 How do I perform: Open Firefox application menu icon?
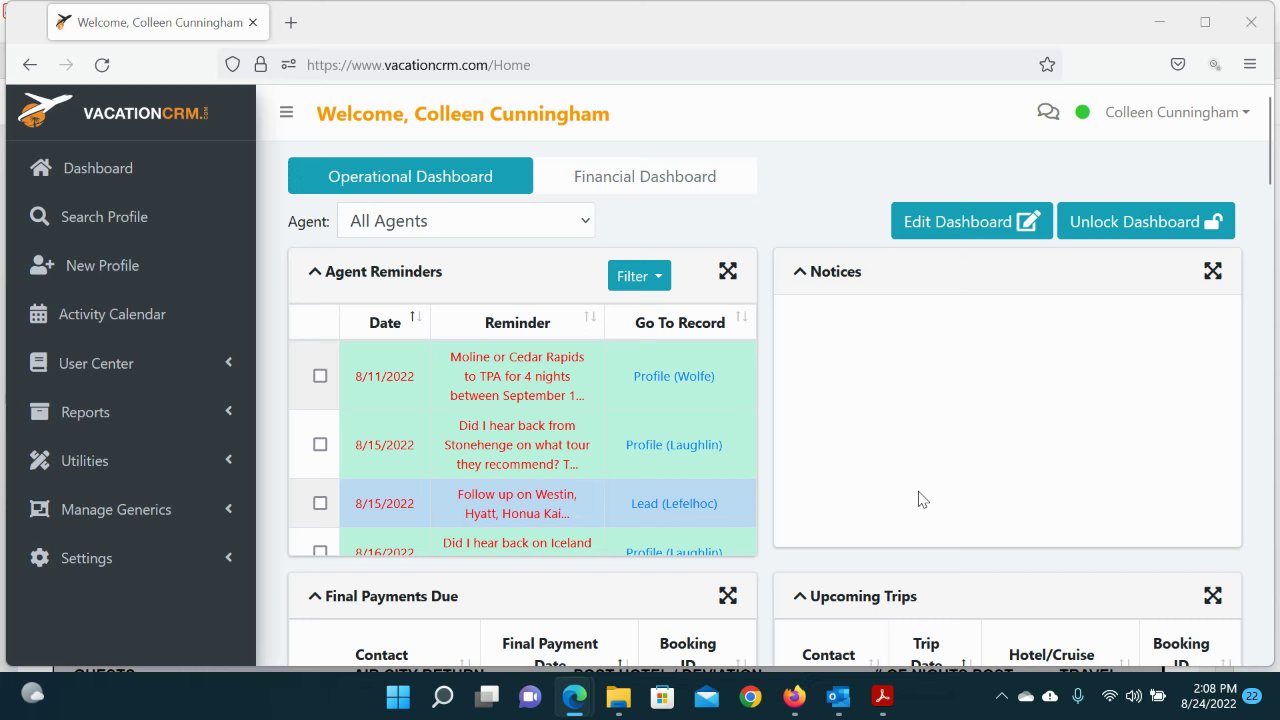coord(1250,65)
